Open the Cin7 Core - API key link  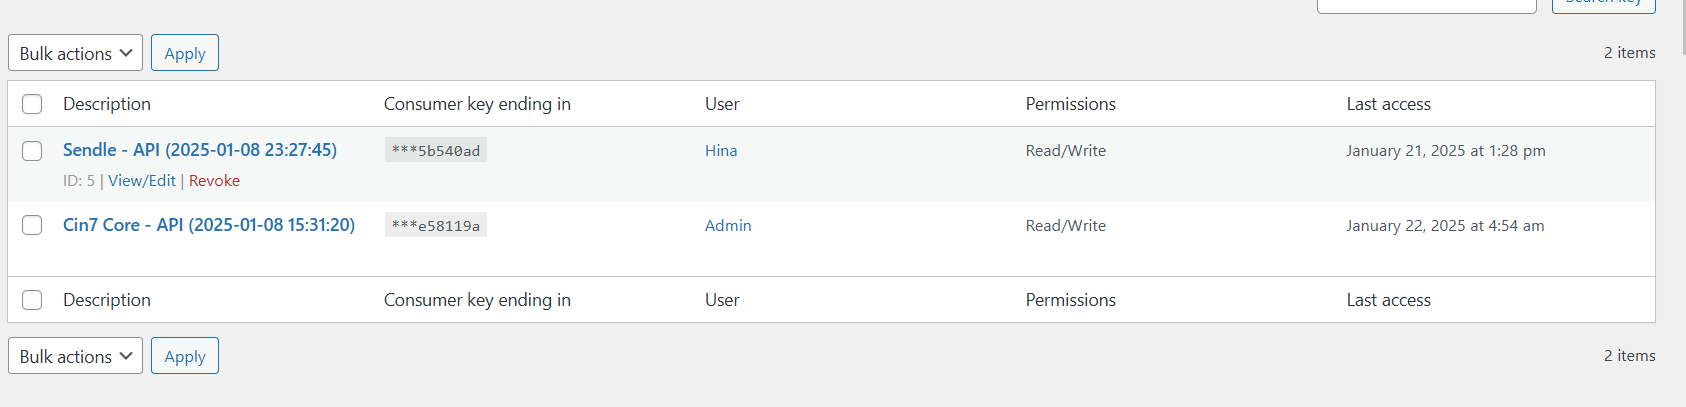tap(208, 225)
